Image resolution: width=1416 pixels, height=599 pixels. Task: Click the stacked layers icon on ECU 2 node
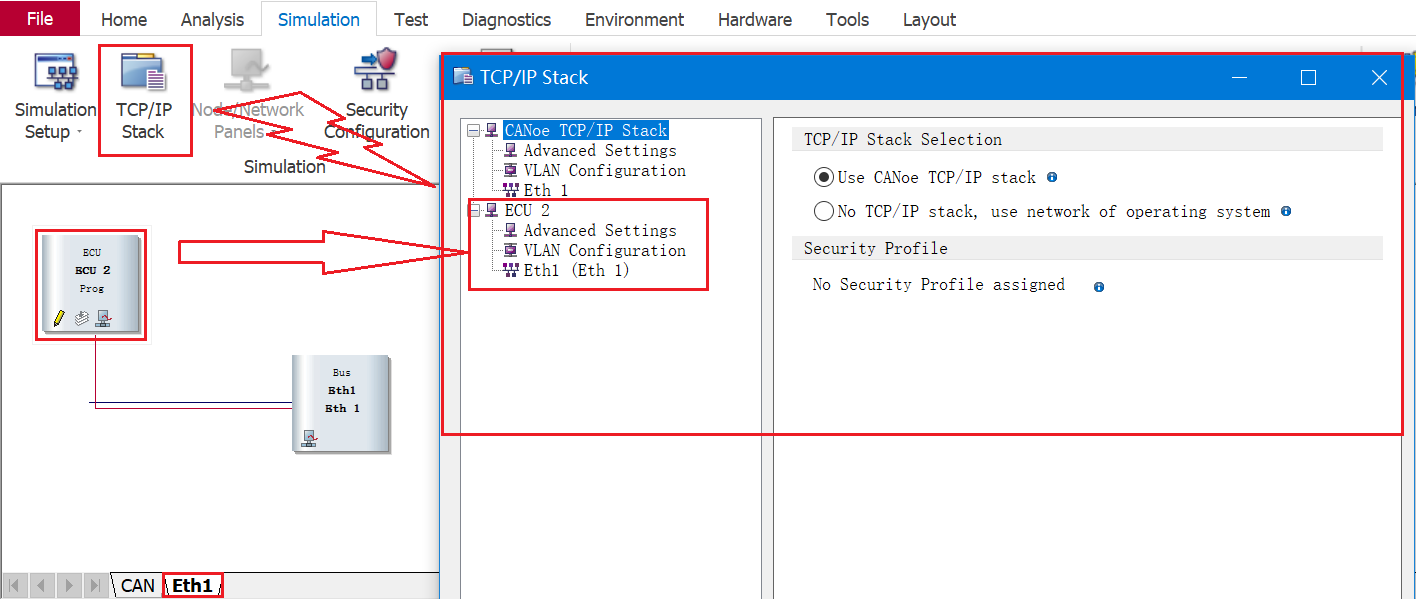click(82, 319)
